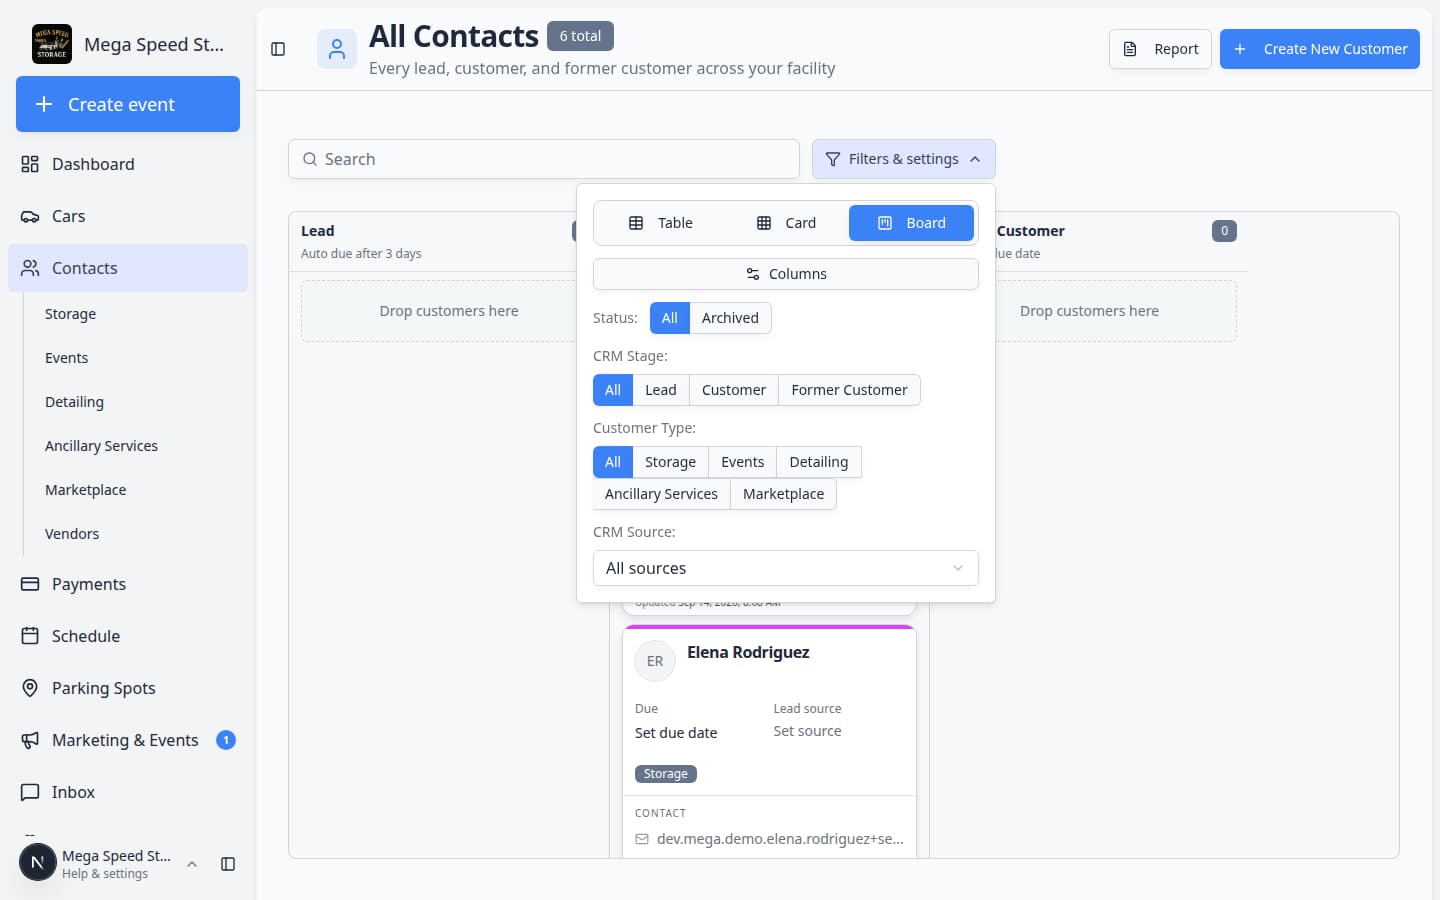Click the Create New Customer button

[x=1320, y=49]
